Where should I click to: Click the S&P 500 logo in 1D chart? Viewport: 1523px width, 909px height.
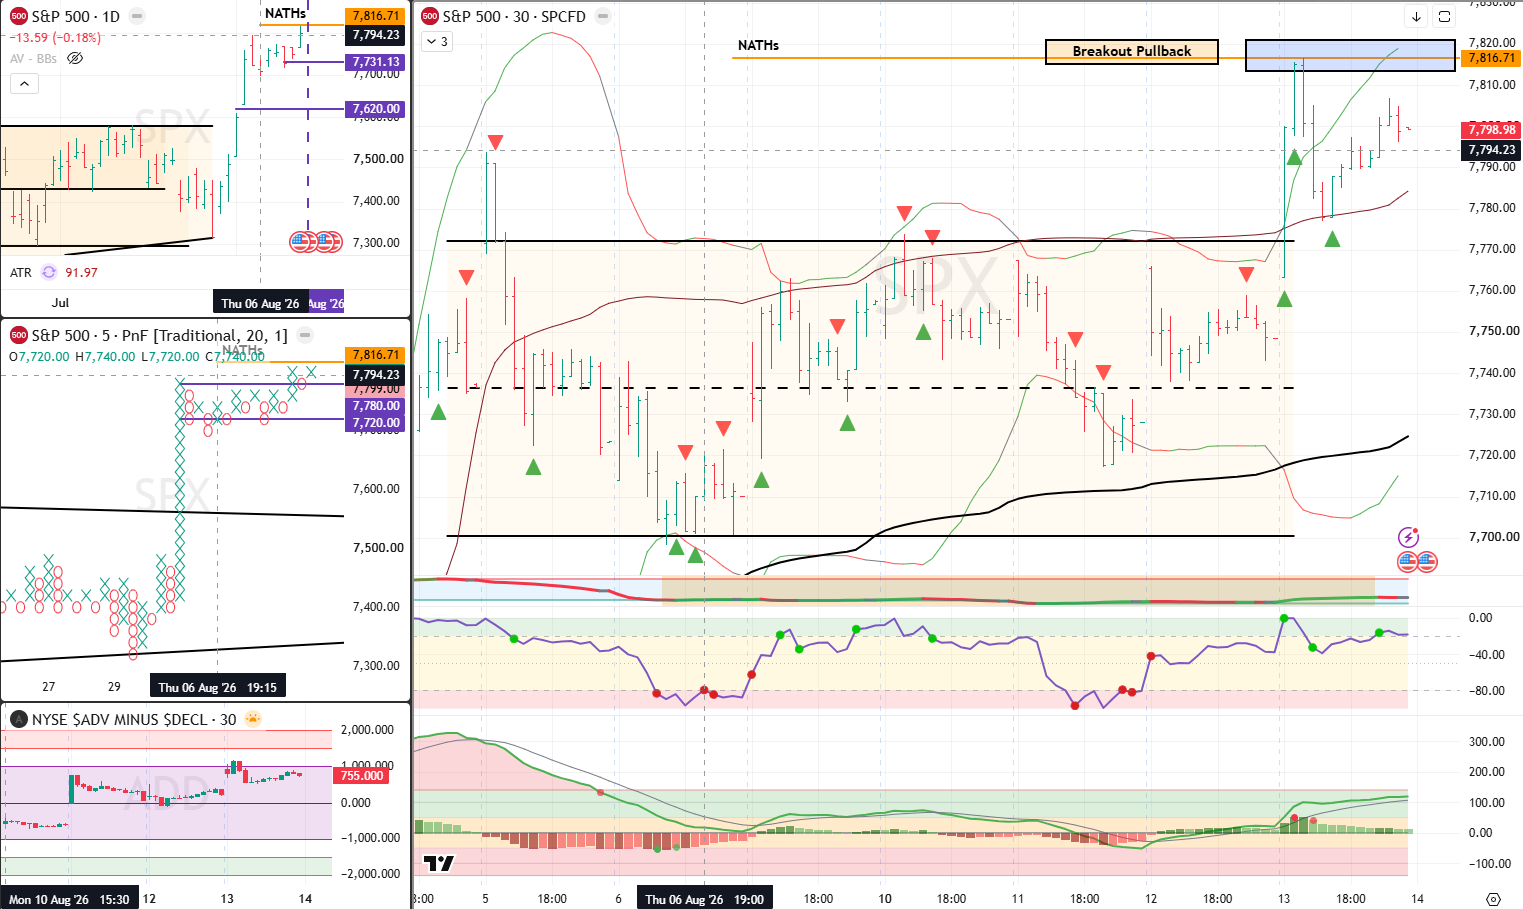tap(19, 16)
